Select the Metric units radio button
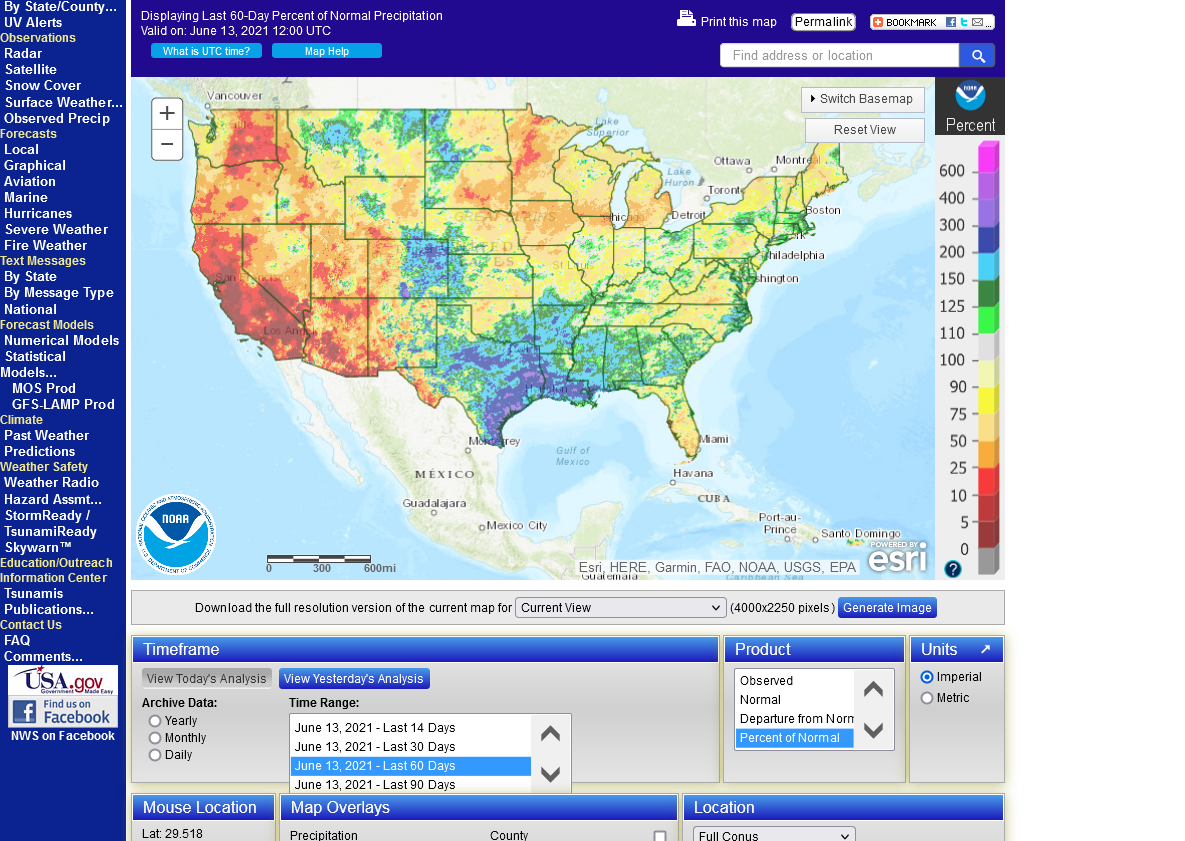The width and height of the screenshot is (1185, 841). pos(927,698)
